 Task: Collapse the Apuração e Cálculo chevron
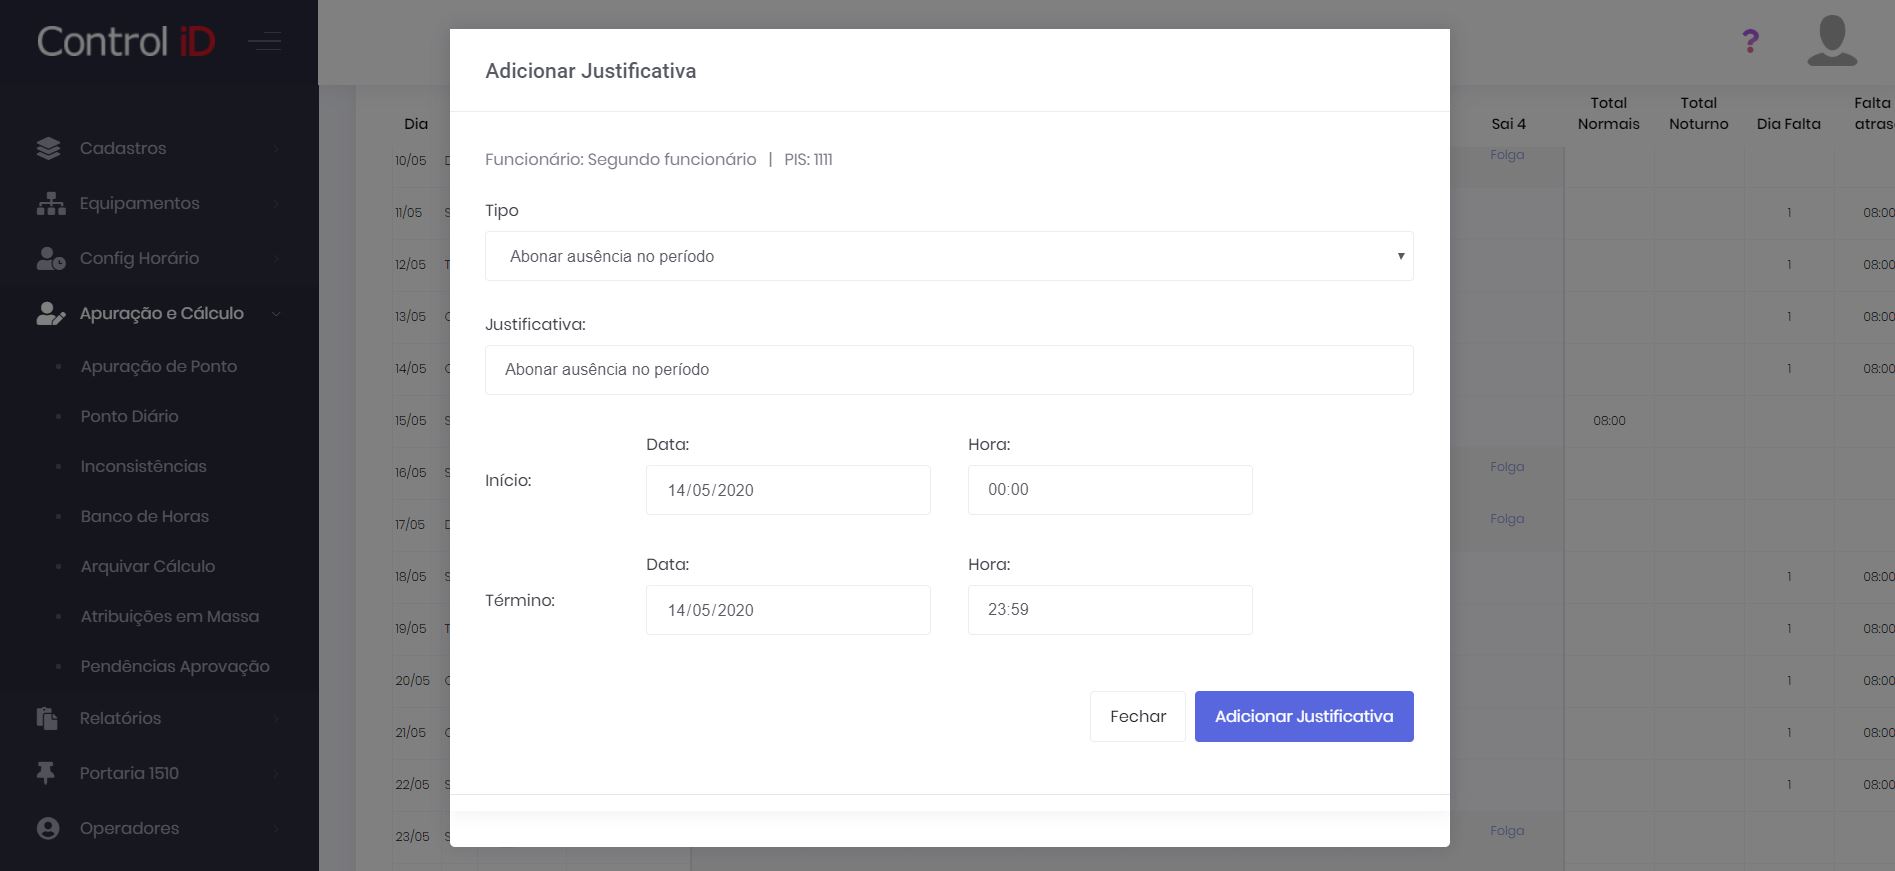(x=276, y=314)
